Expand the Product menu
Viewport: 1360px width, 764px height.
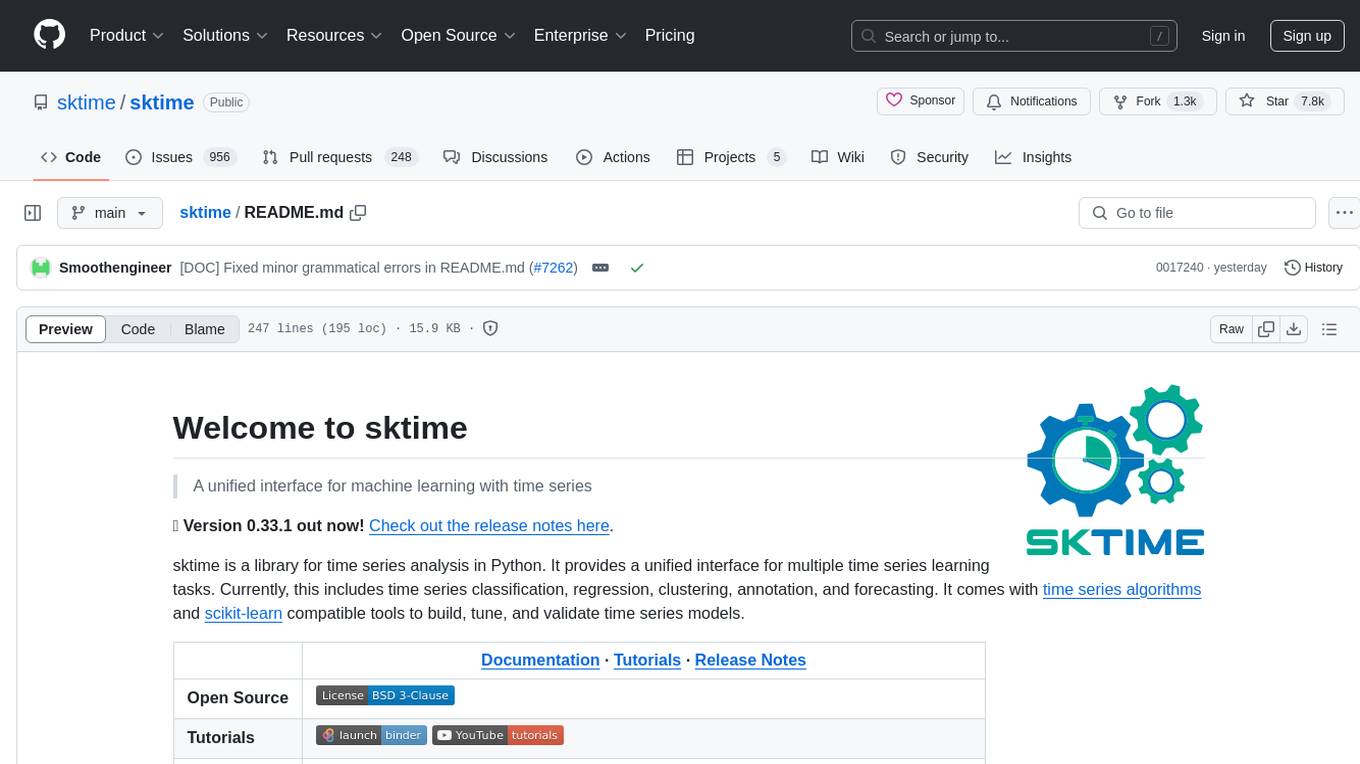click(x=127, y=35)
